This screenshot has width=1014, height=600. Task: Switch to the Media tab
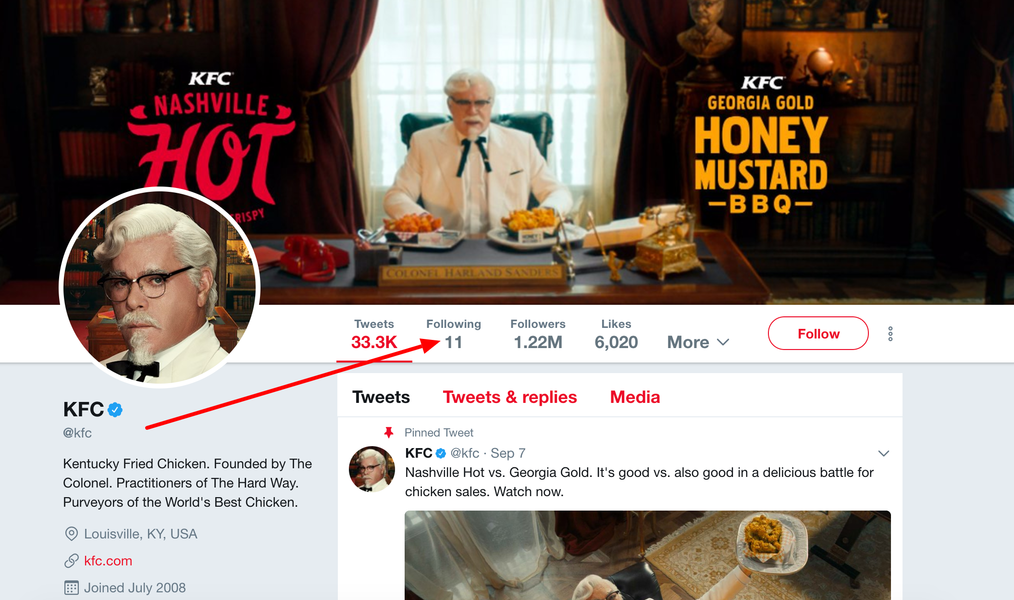[x=634, y=397]
